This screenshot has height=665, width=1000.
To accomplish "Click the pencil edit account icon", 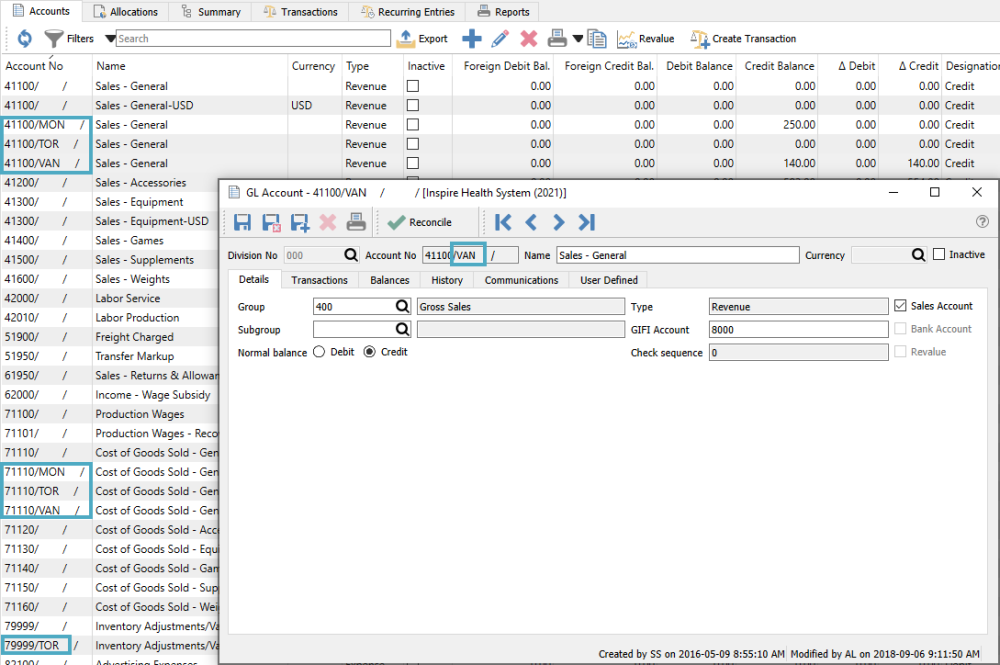I will click(501, 39).
